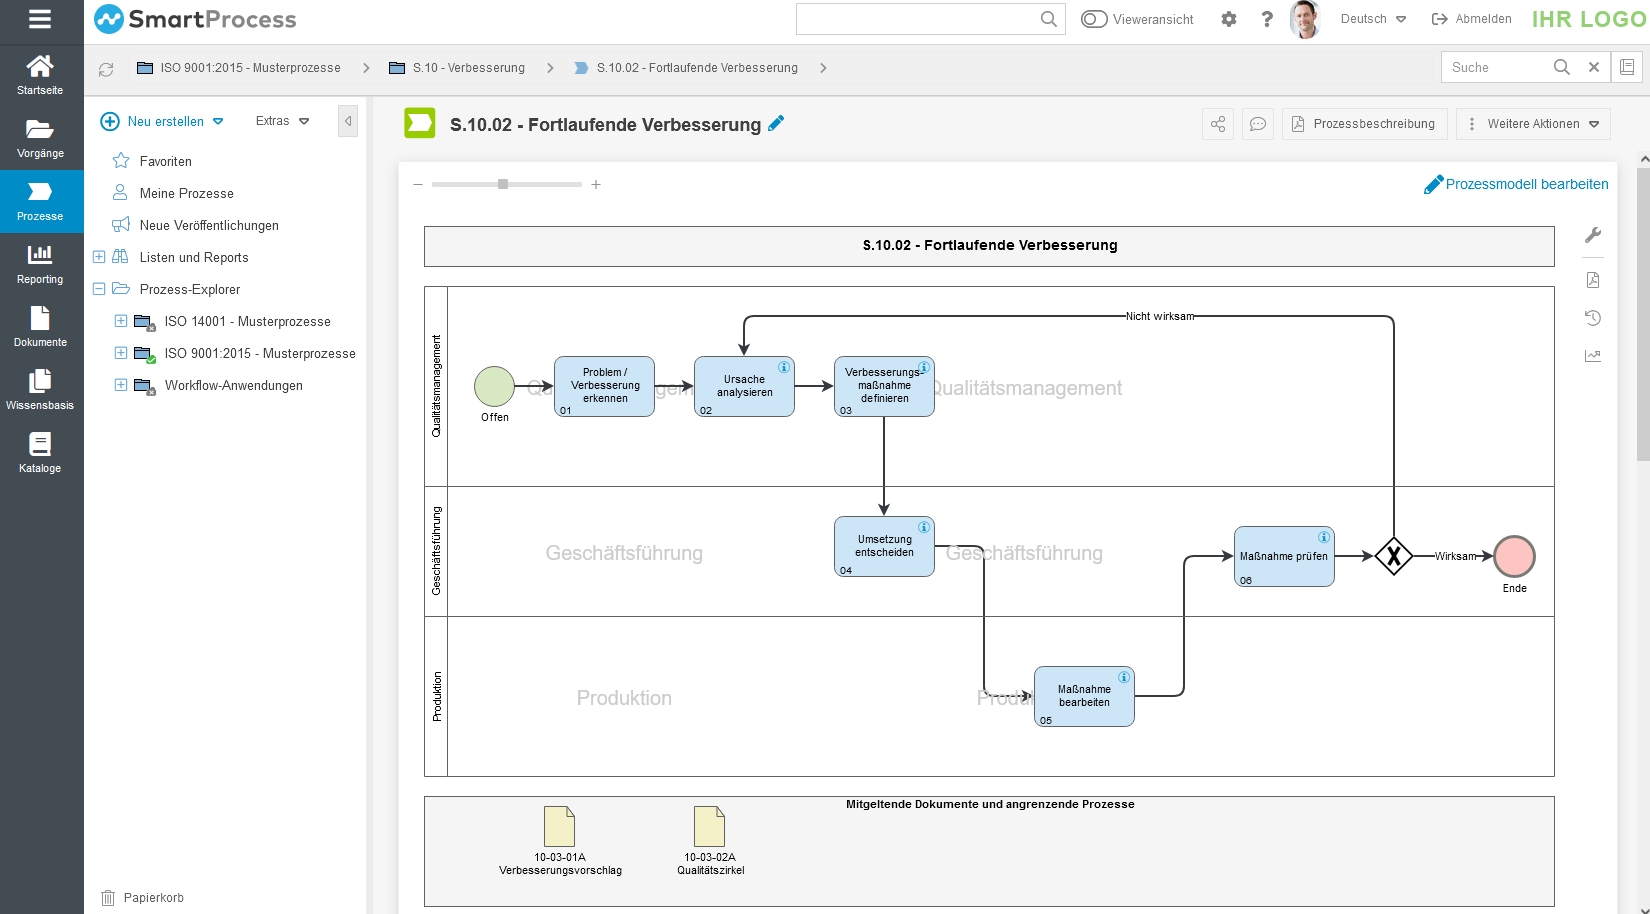Open the Prozesse section
This screenshot has width=1650, height=914.
pyautogui.click(x=40, y=202)
